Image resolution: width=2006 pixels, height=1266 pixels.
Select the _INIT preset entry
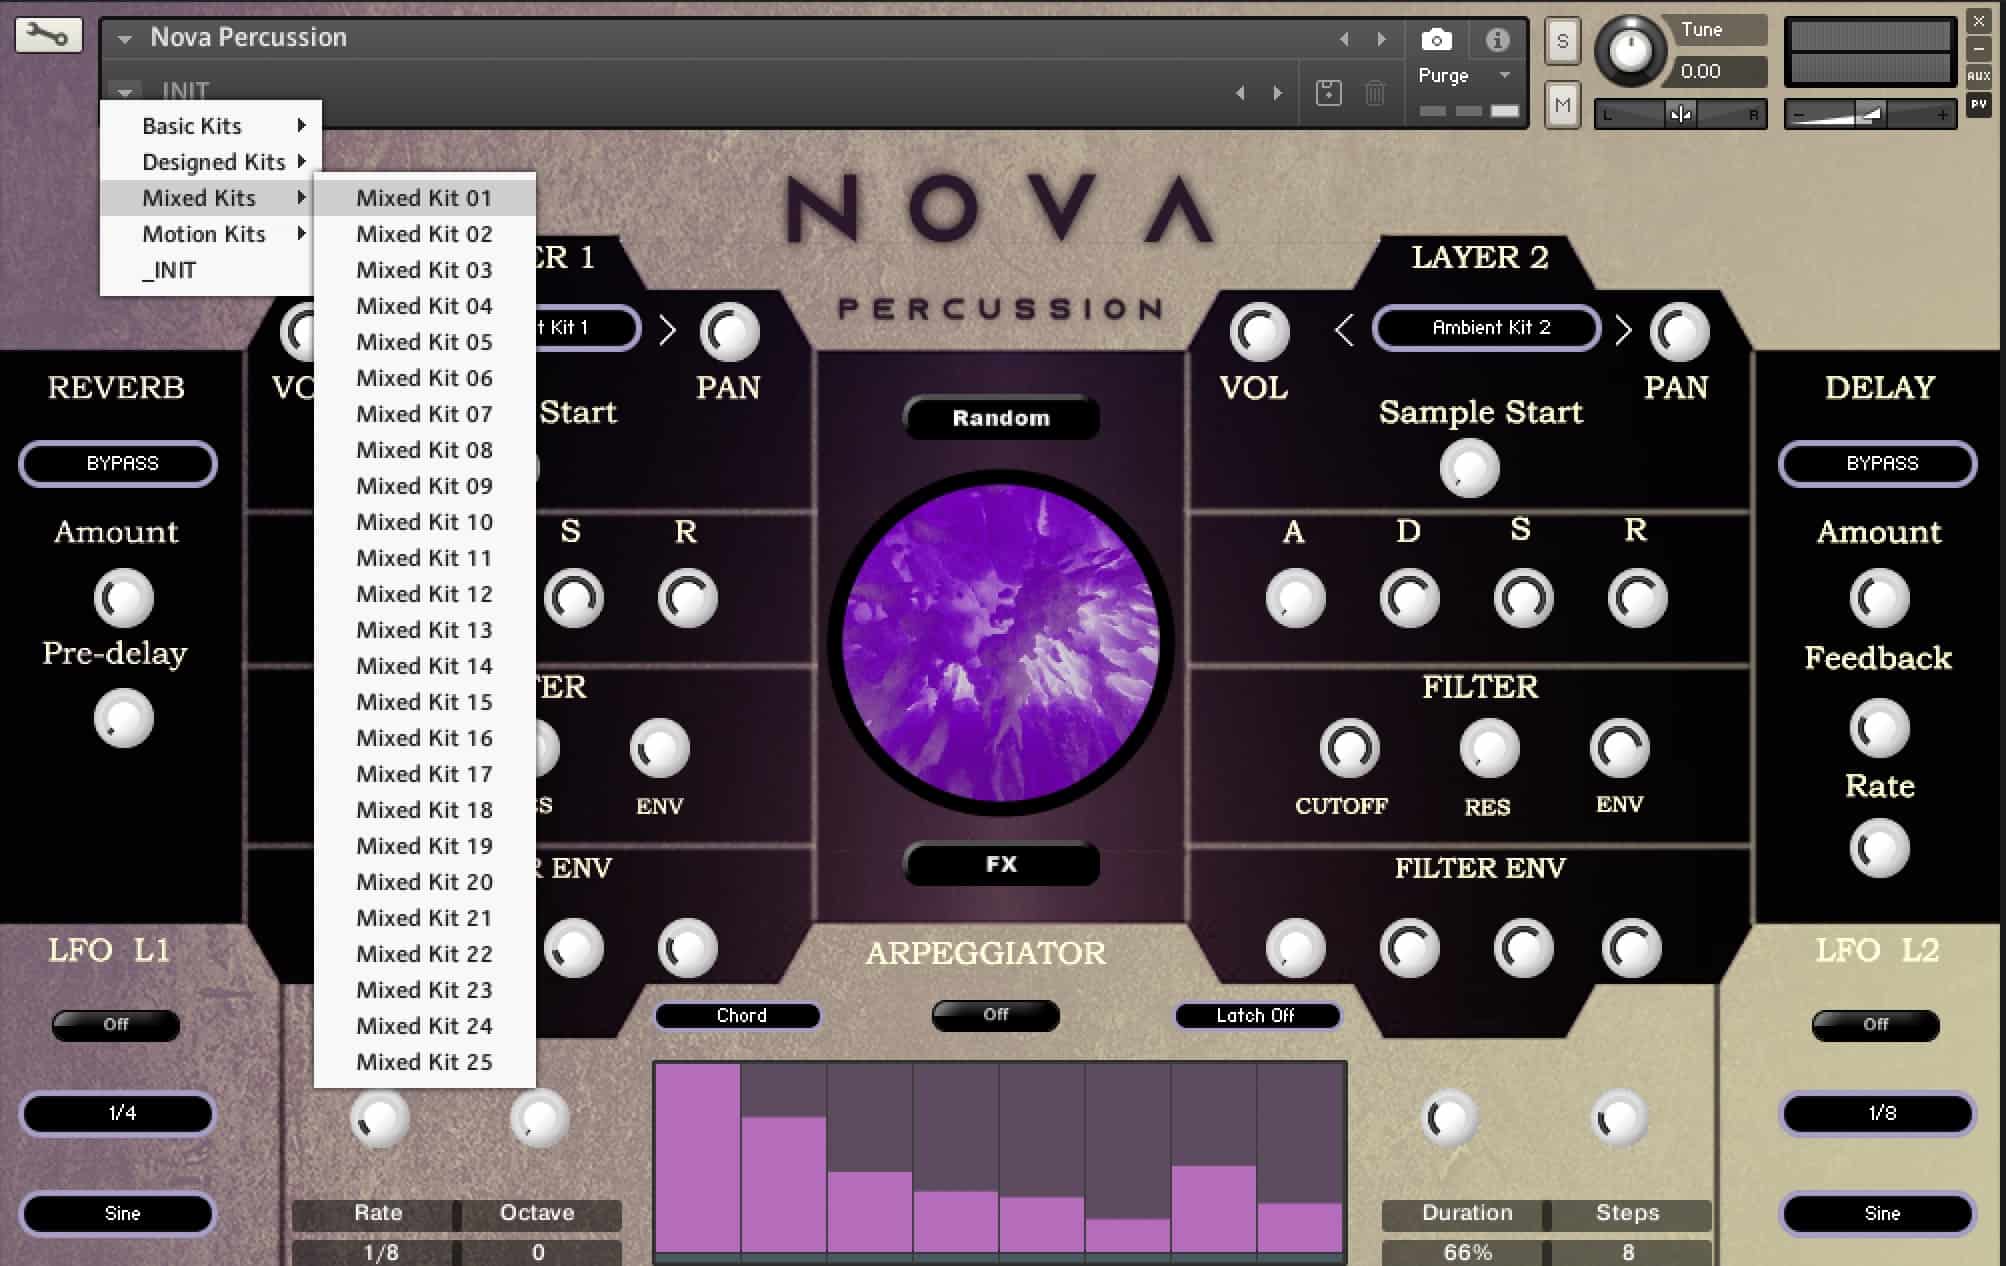pos(207,270)
